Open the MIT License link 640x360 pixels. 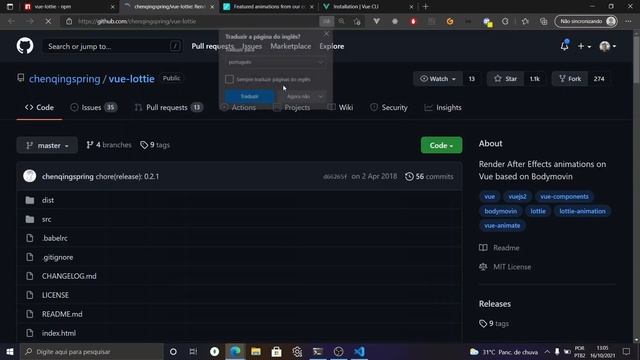(505, 267)
